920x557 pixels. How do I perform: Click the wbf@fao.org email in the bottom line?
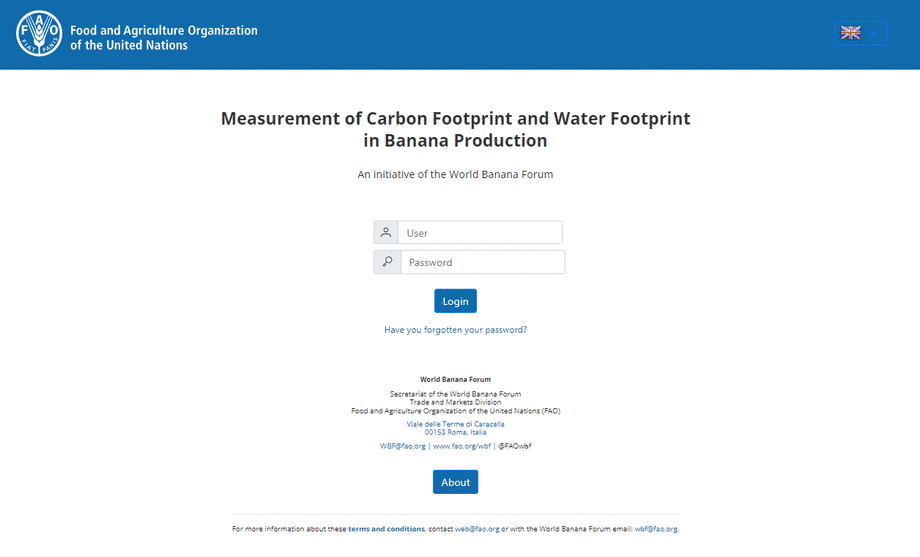tap(656, 529)
